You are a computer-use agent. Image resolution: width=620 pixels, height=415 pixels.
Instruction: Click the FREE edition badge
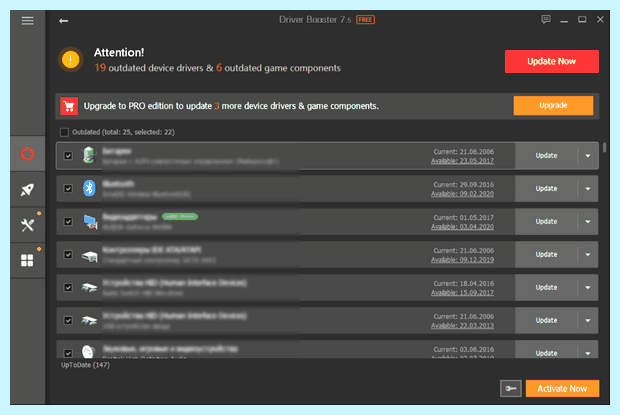(365, 19)
